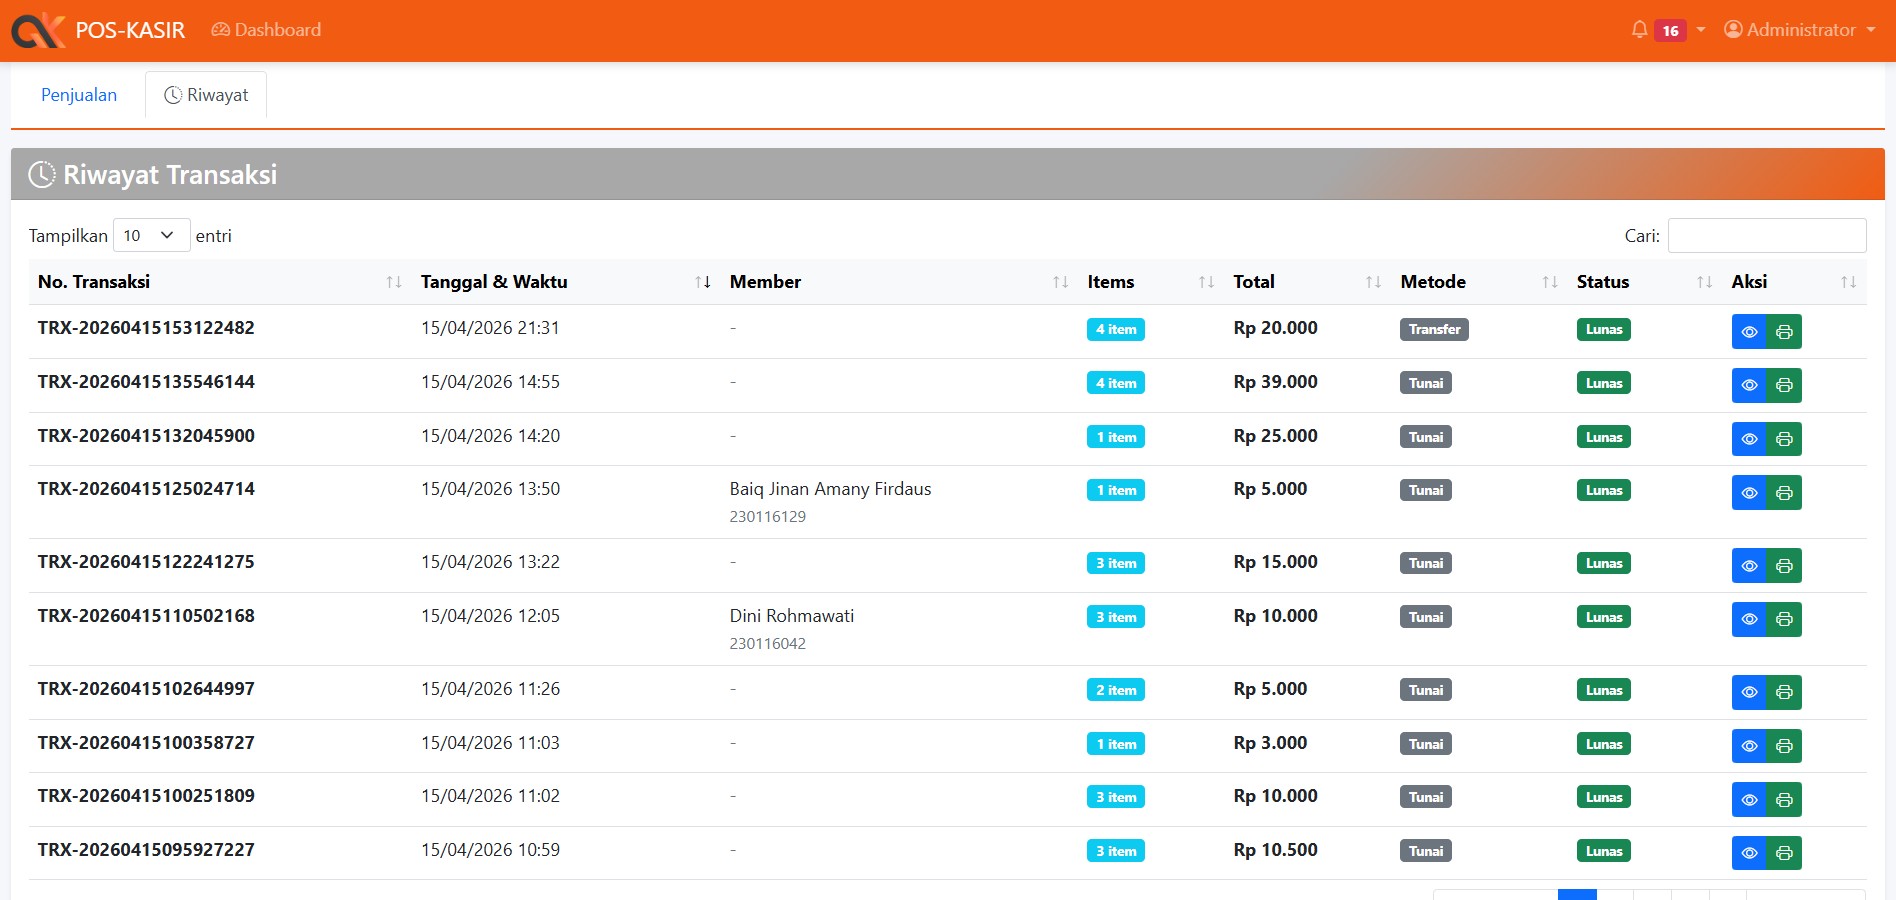
Task: Click the POS-KASIR logo icon
Action: tap(38, 30)
